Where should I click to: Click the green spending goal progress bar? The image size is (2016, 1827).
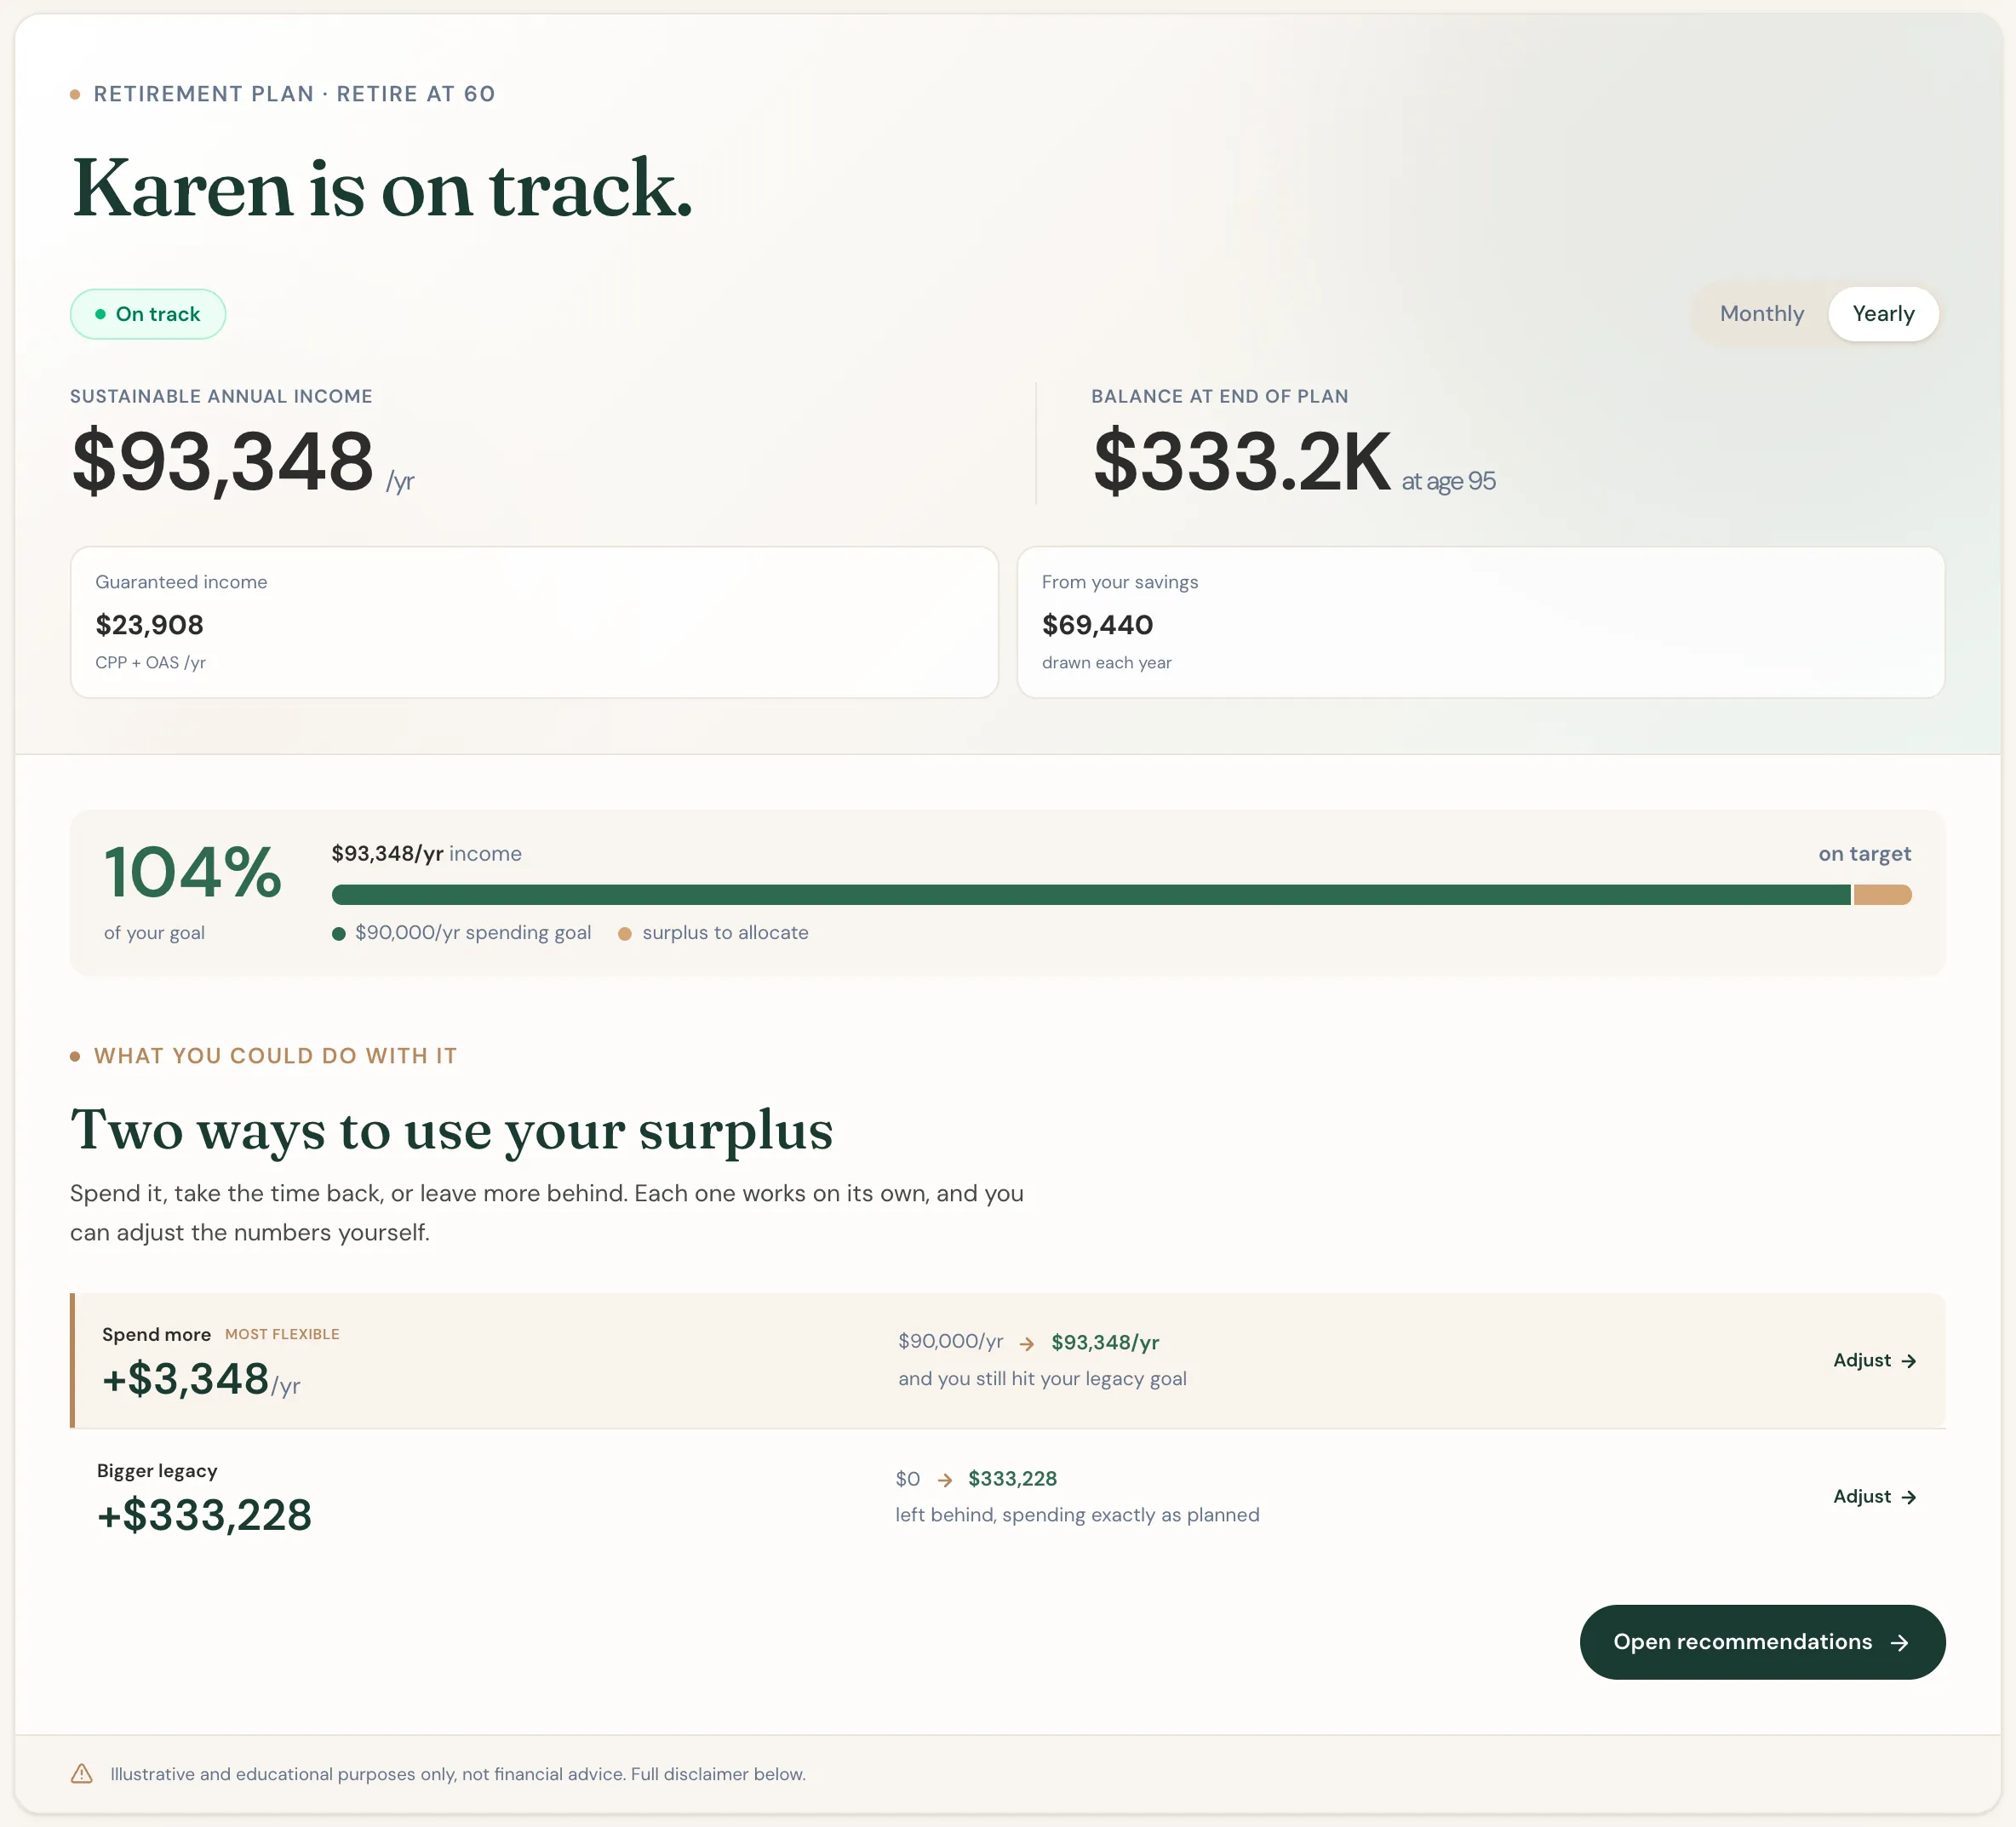pos(1091,894)
